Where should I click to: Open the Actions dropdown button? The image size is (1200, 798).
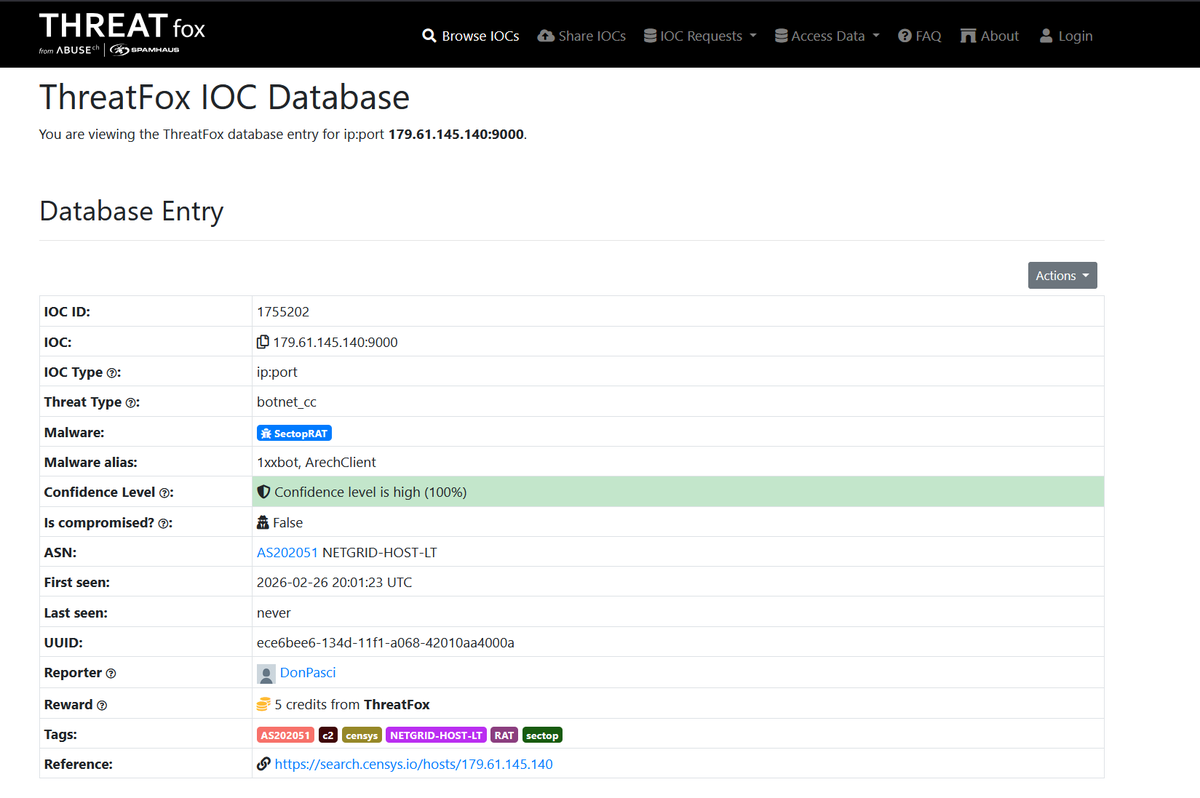(1062, 275)
